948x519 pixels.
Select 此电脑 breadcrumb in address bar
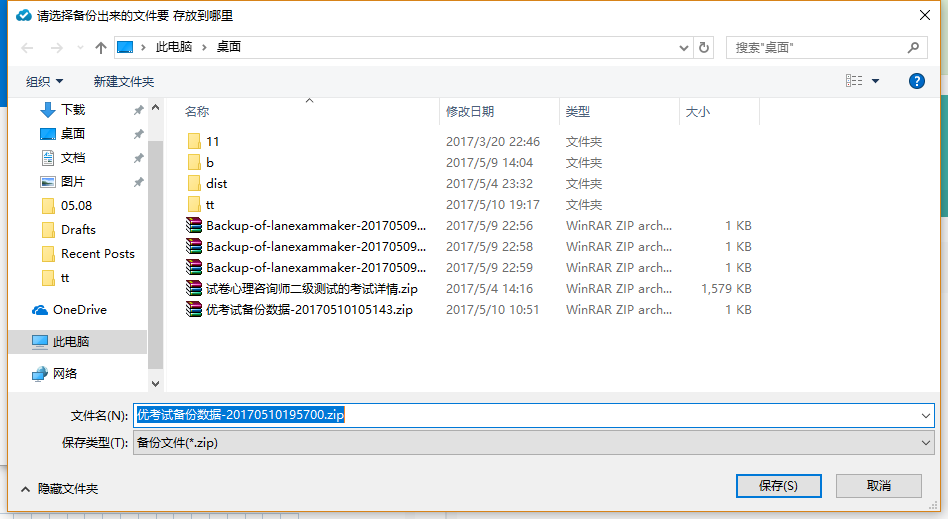[x=174, y=47]
